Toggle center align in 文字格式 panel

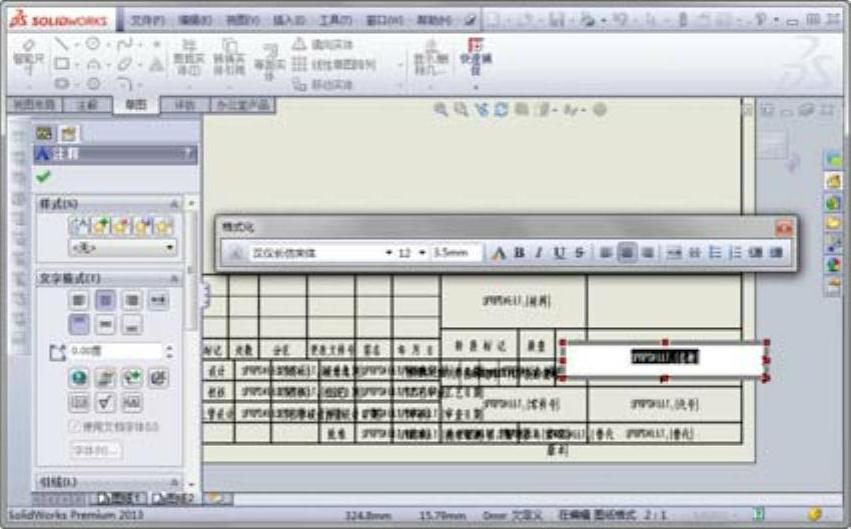point(105,300)
